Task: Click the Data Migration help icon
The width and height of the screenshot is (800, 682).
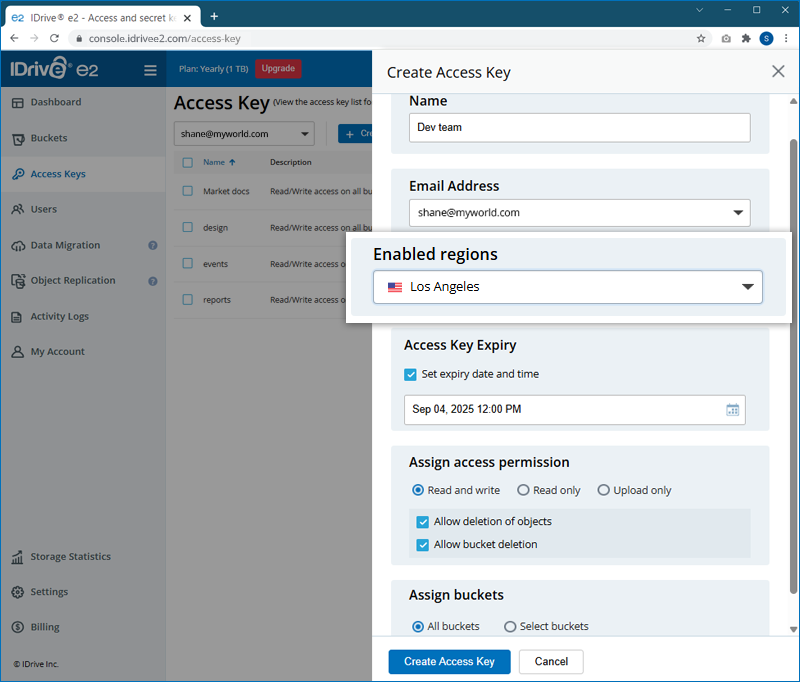Action: tap(153, 245)
